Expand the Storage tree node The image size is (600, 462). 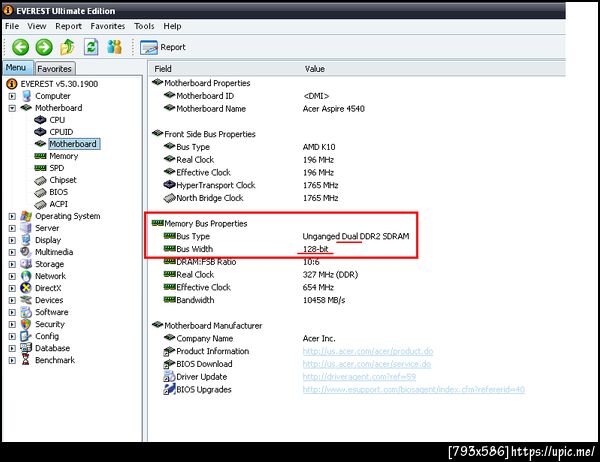pos(12,264)
